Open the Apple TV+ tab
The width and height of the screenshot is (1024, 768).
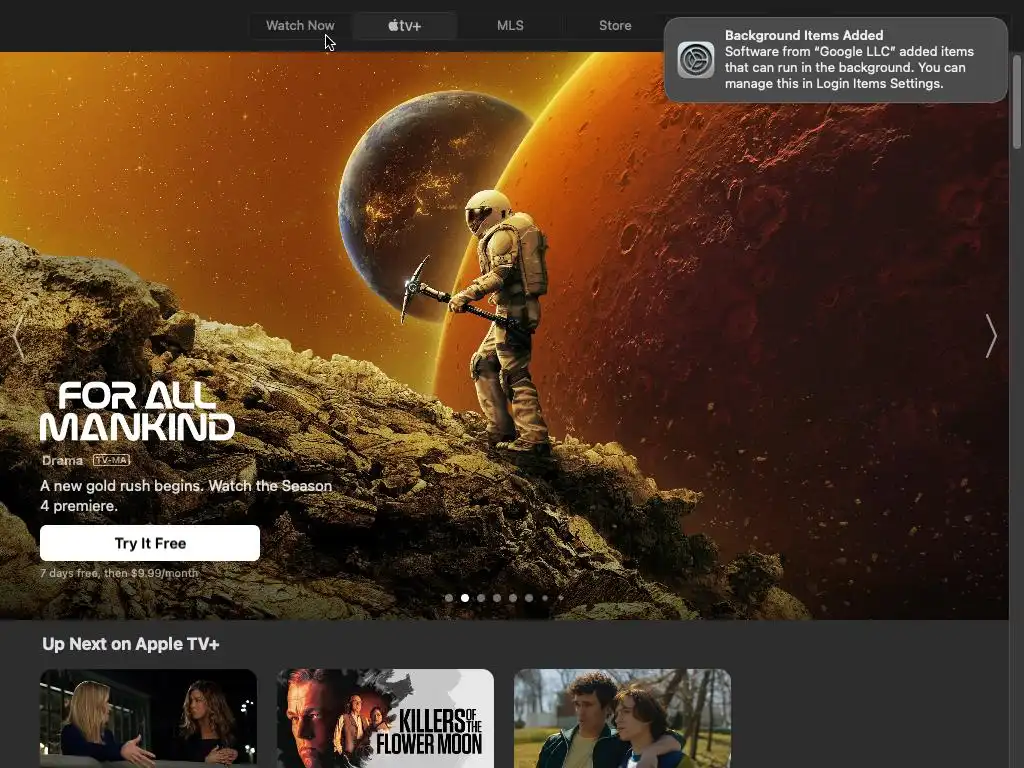pos(404,25)
